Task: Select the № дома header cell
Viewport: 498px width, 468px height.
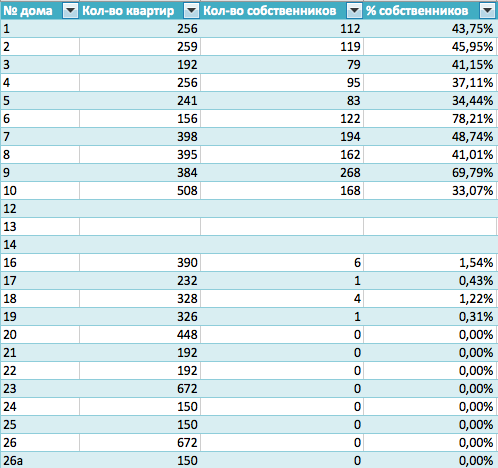Action: point(40,11)
